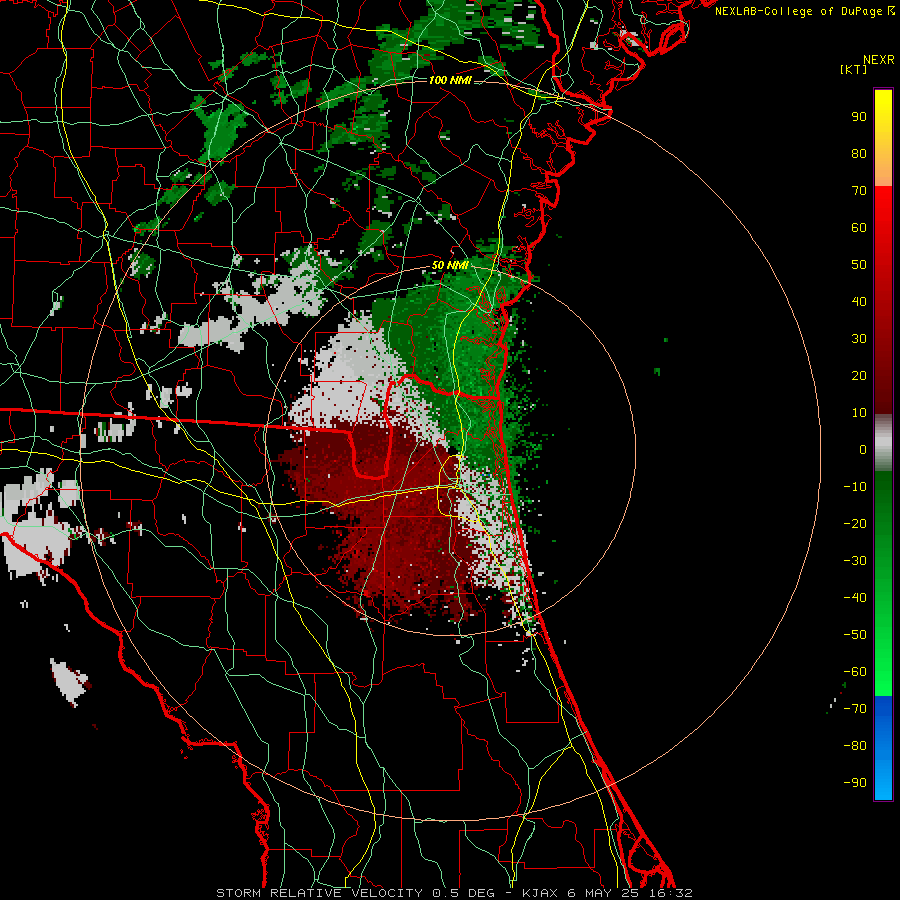Click the 30 value on the velocity scale

click(859, 339)
